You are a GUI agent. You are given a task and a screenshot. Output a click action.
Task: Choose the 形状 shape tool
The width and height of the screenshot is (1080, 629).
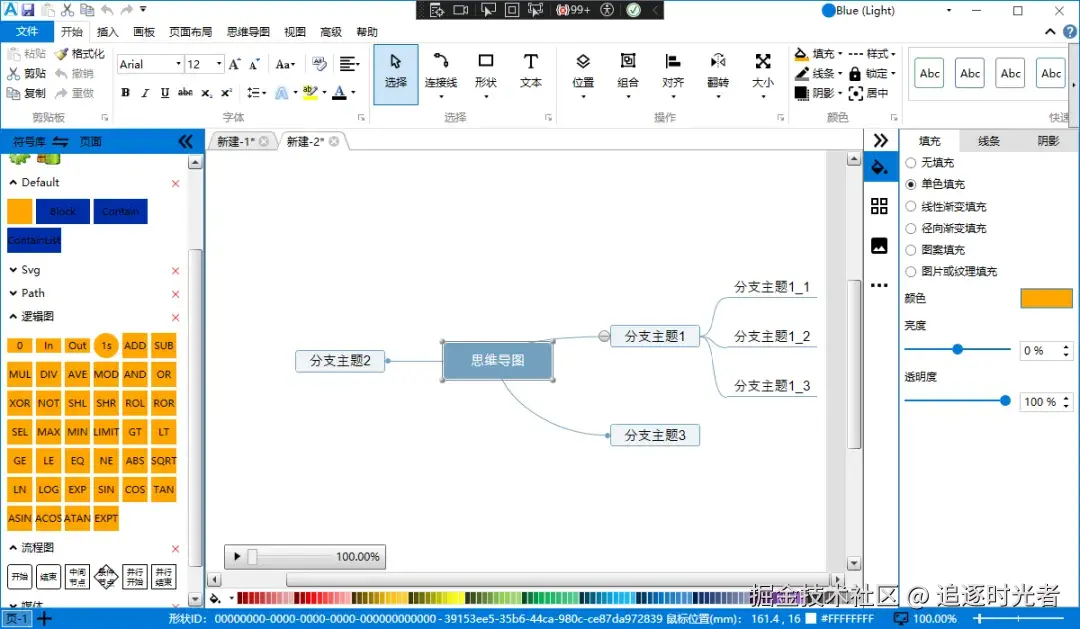[x=486, y=72]
